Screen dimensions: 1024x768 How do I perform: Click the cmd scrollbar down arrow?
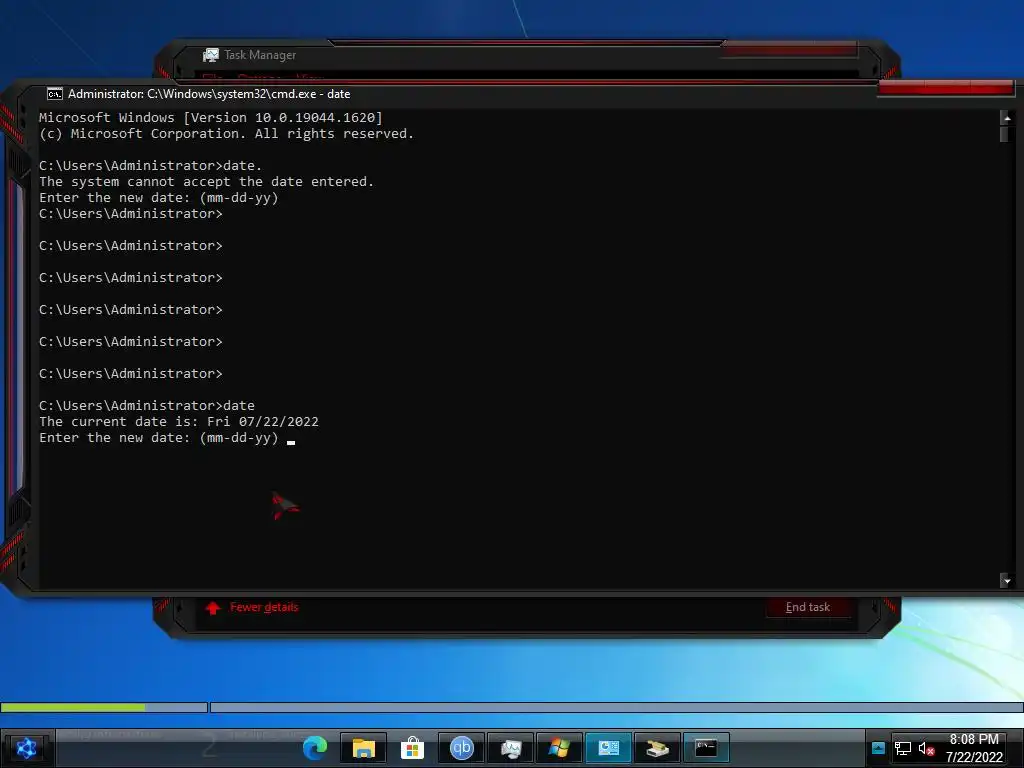coord(1006,581)
